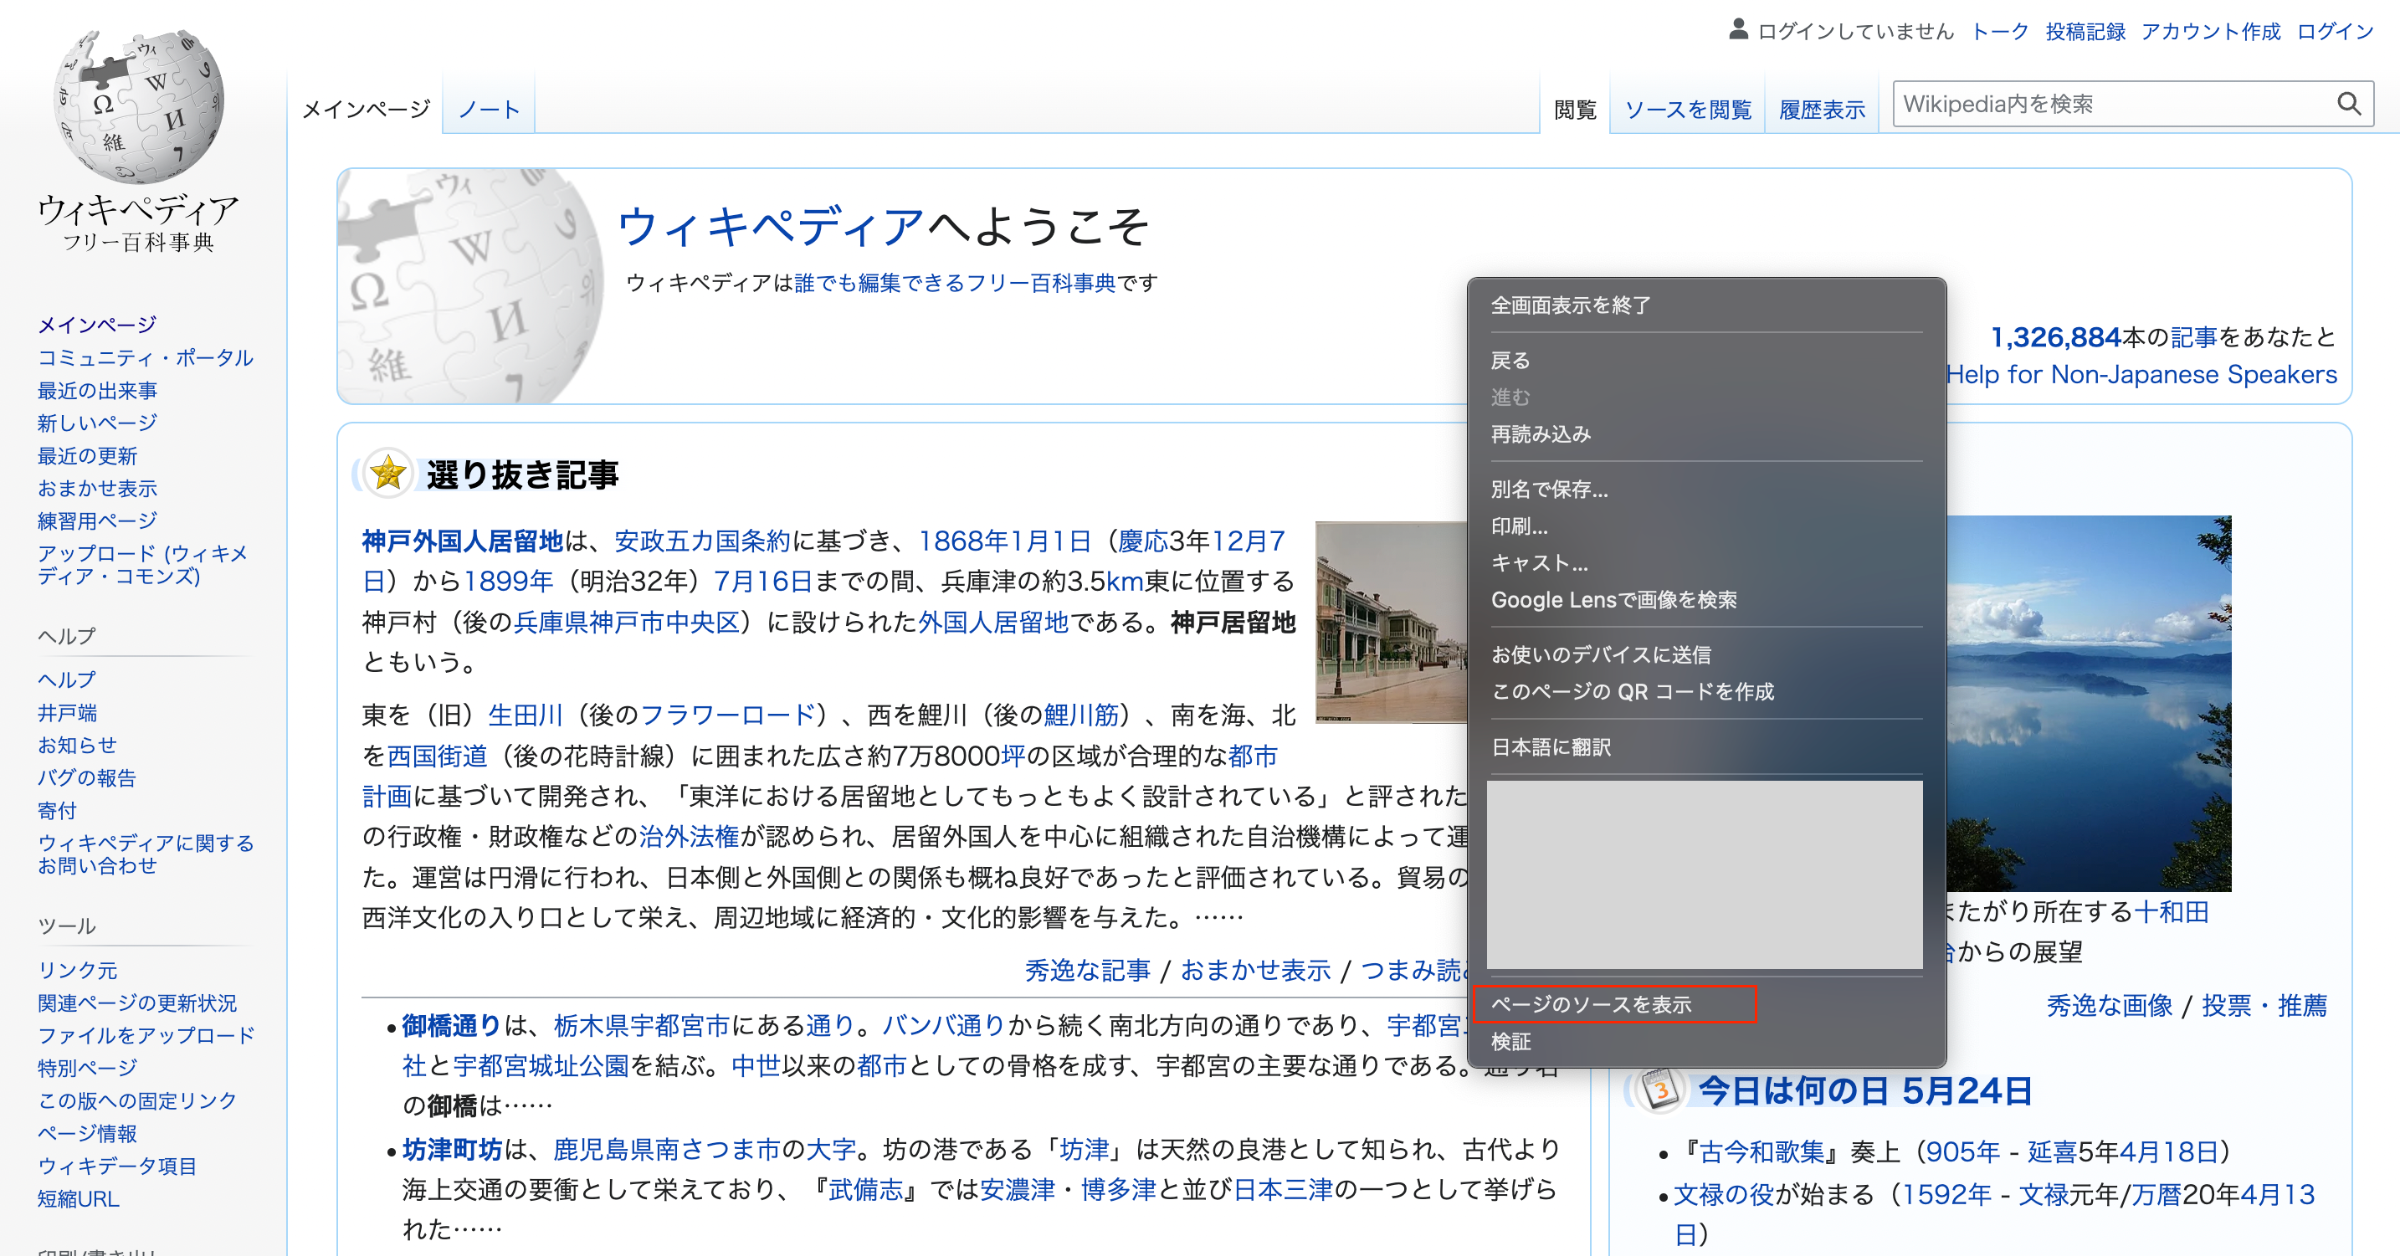The width and height of the screenshot is (2400, 1256).
Task: Choose キャスト... in context menu
Action: pyautogui.click(x=1706, y=563)
